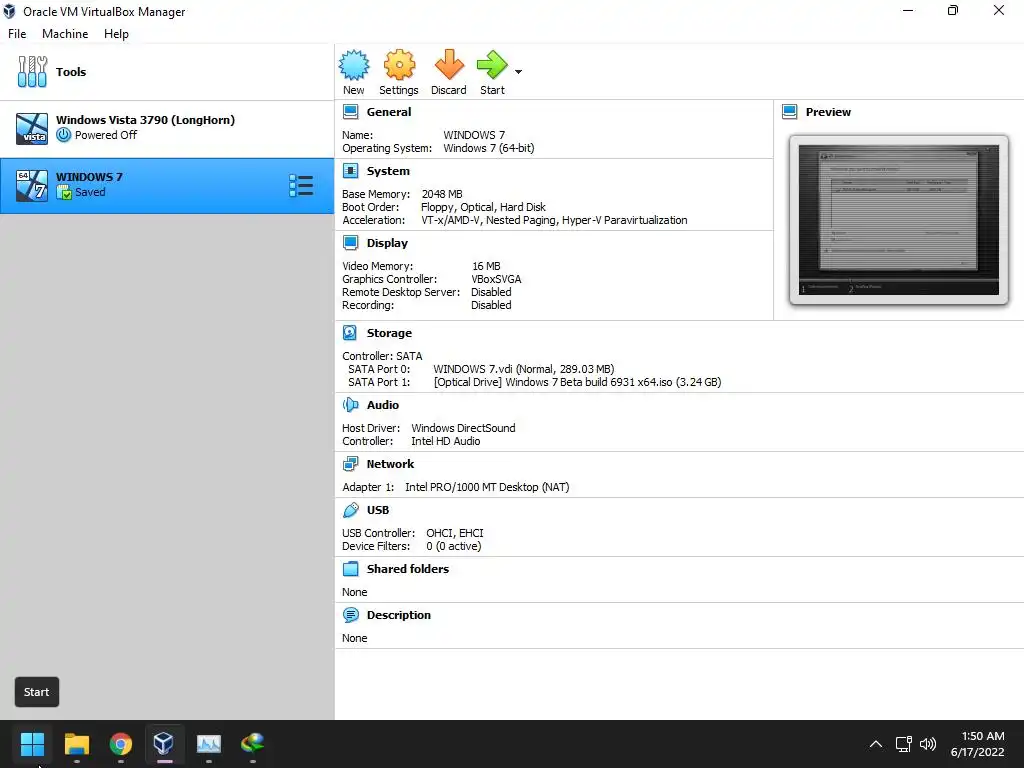The width and height of the screenshot is (1024, 768).
Task: Show hidden system tray icons chevron
Action: [x=876, y=744]
